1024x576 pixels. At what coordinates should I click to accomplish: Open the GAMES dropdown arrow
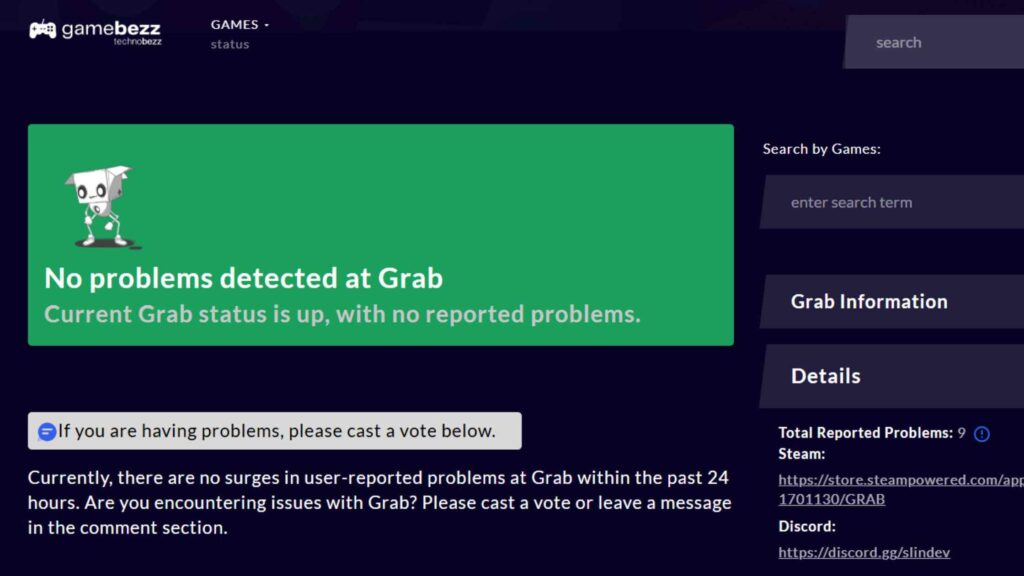coord(265,24)
